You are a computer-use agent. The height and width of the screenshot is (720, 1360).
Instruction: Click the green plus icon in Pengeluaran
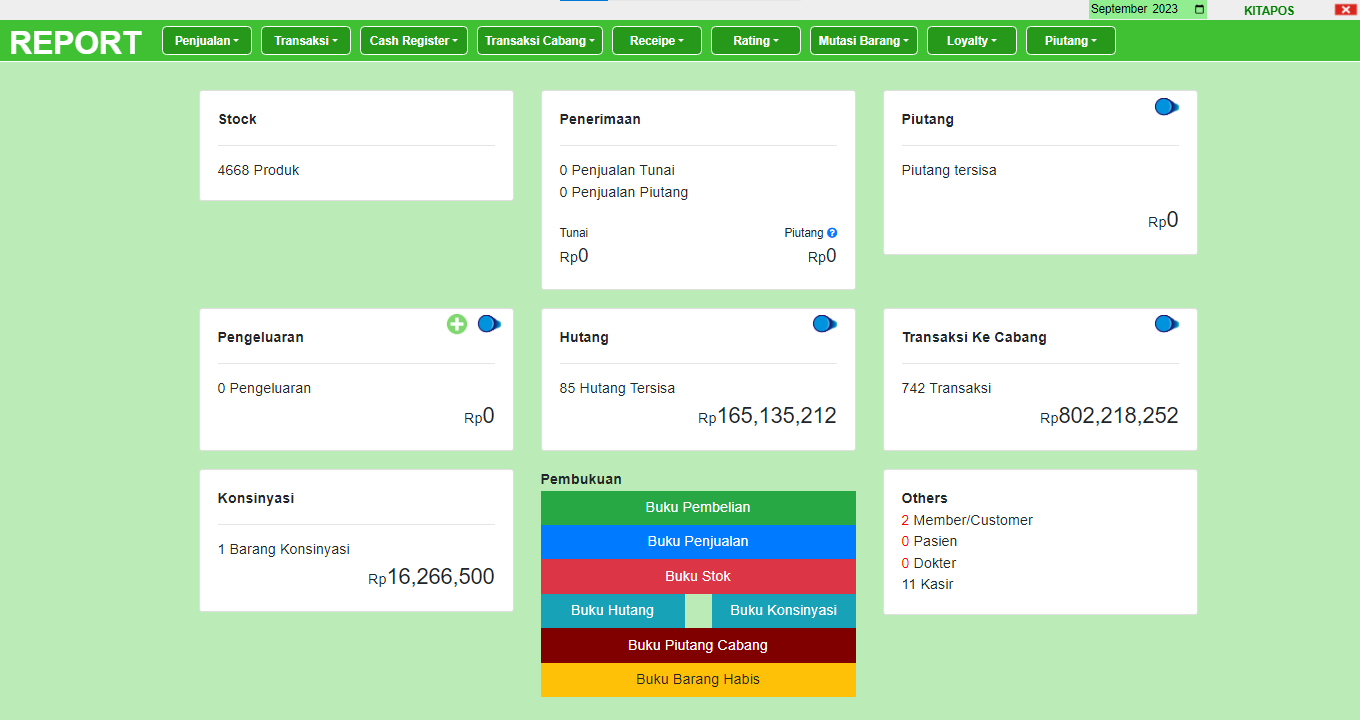pyautogui.click(x=457, y=324)
